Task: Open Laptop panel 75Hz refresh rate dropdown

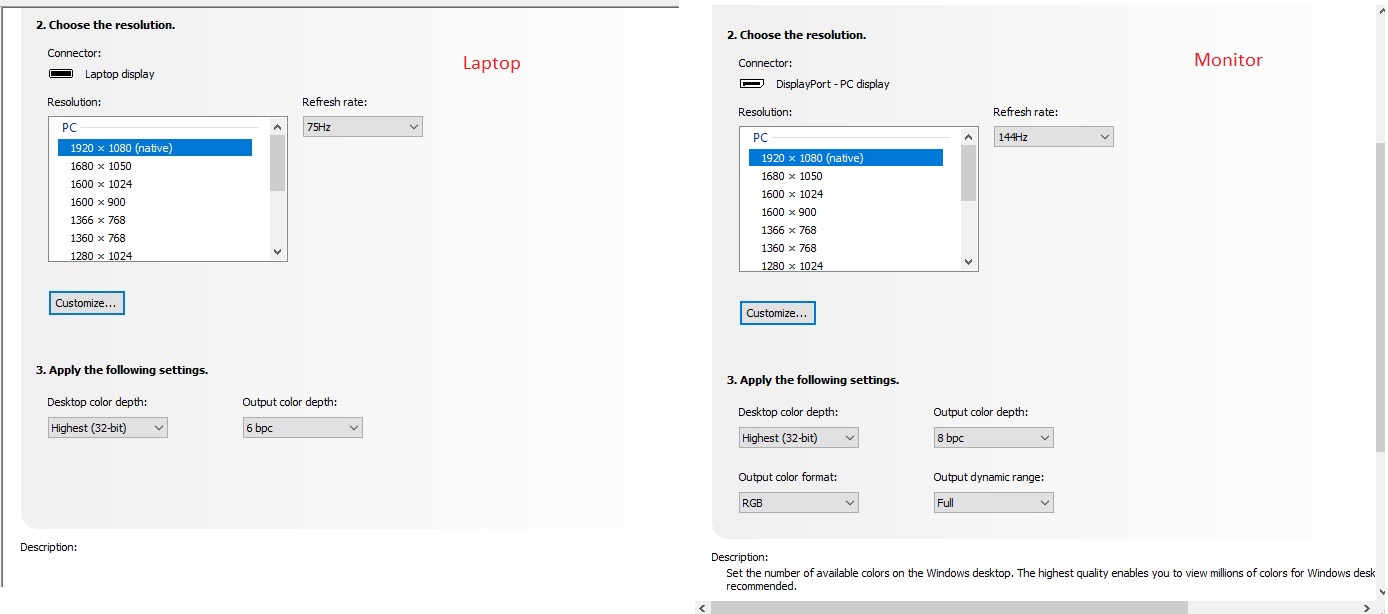Action: [x=363, y=127]
